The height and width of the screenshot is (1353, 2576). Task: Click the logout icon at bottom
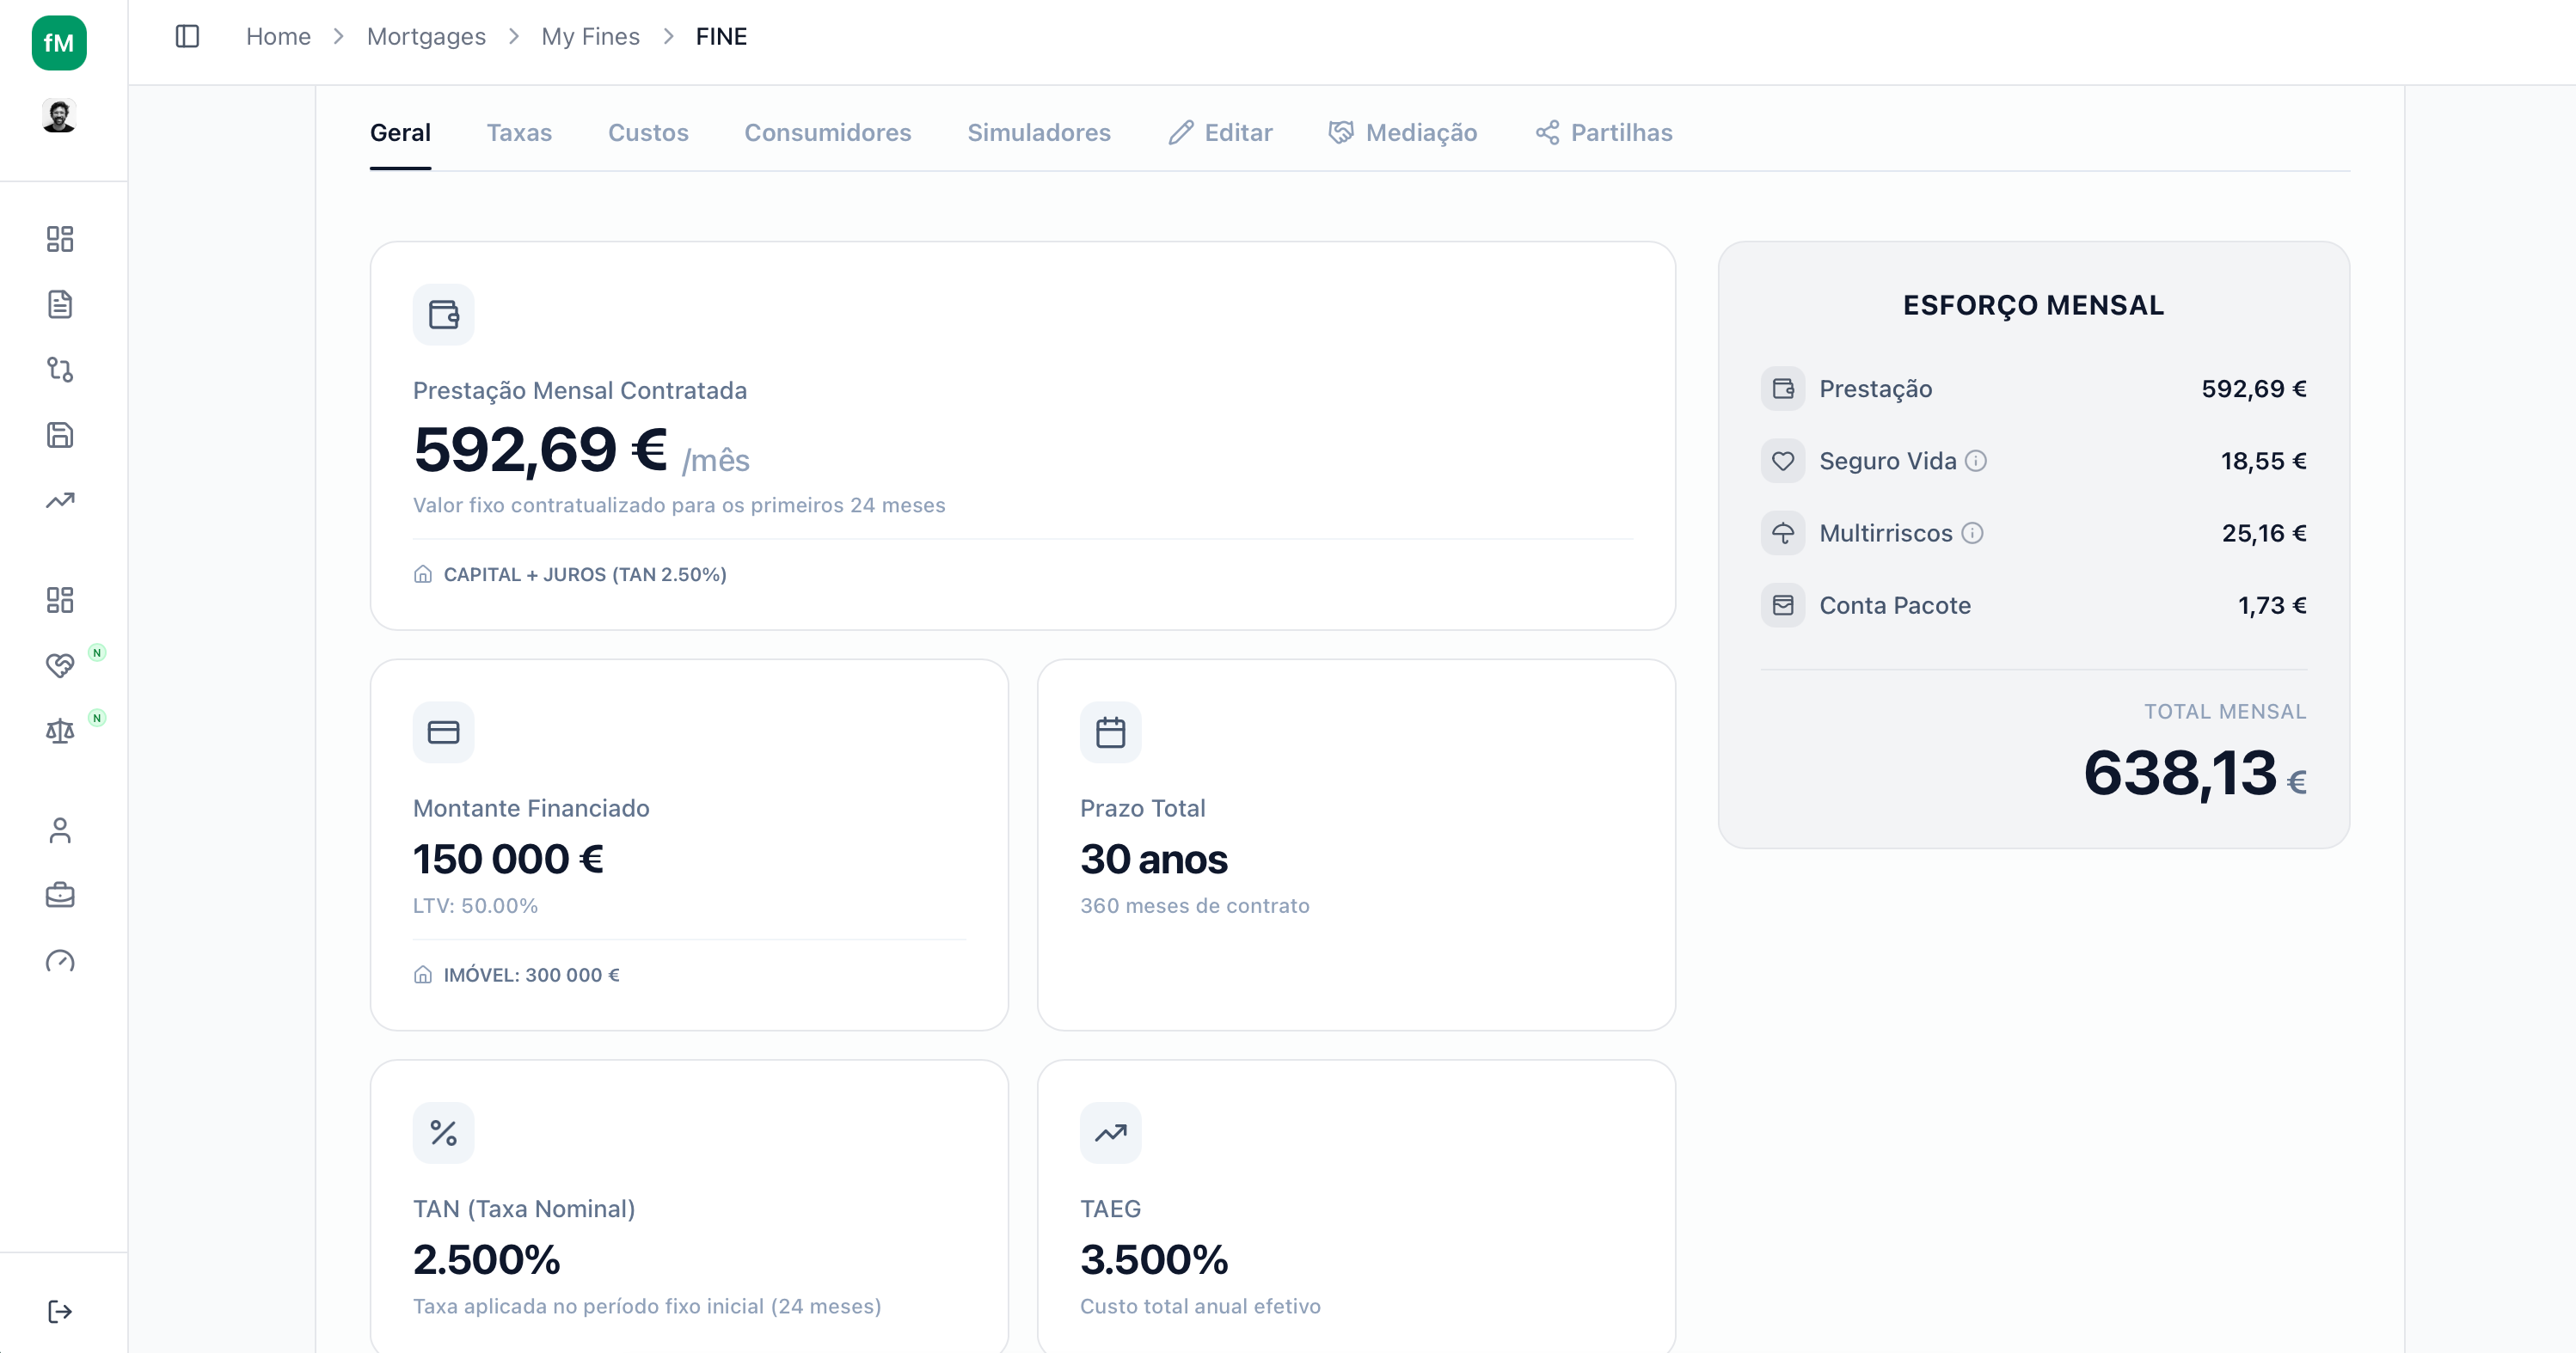click(x=60, y=1311)
